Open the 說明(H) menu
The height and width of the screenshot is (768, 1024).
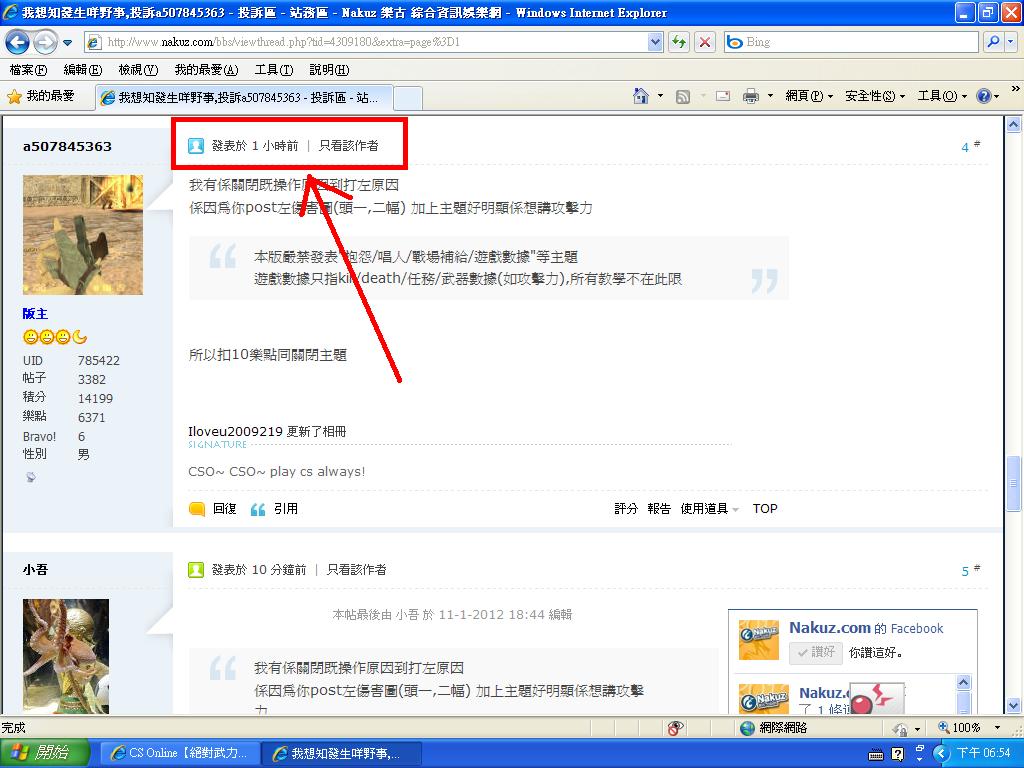tap(328, 70)
